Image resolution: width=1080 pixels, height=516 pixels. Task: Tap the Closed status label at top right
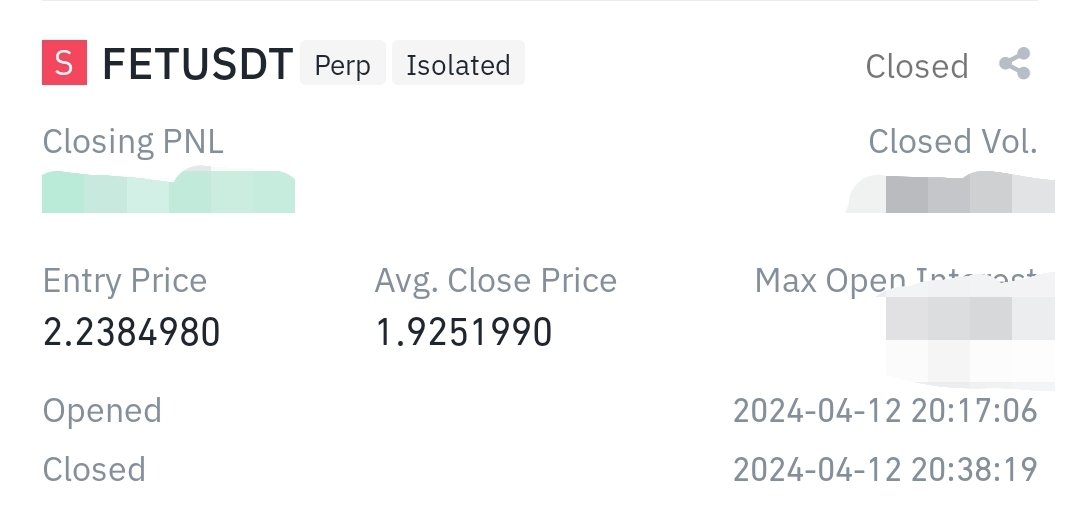click(917, 66)
